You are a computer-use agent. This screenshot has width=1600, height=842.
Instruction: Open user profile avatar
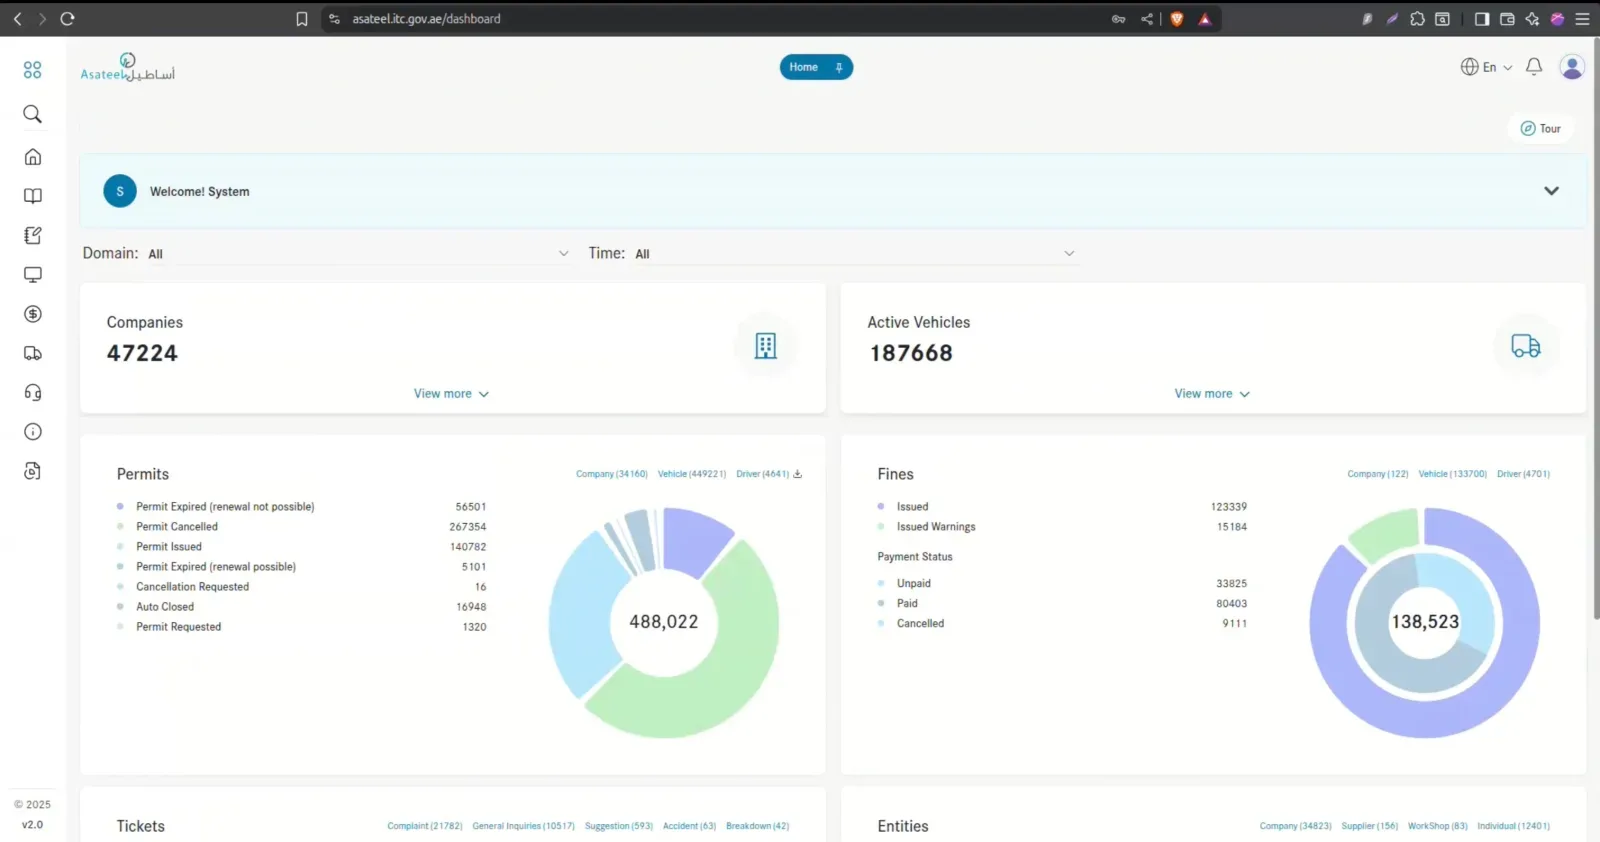point(1572,67)
